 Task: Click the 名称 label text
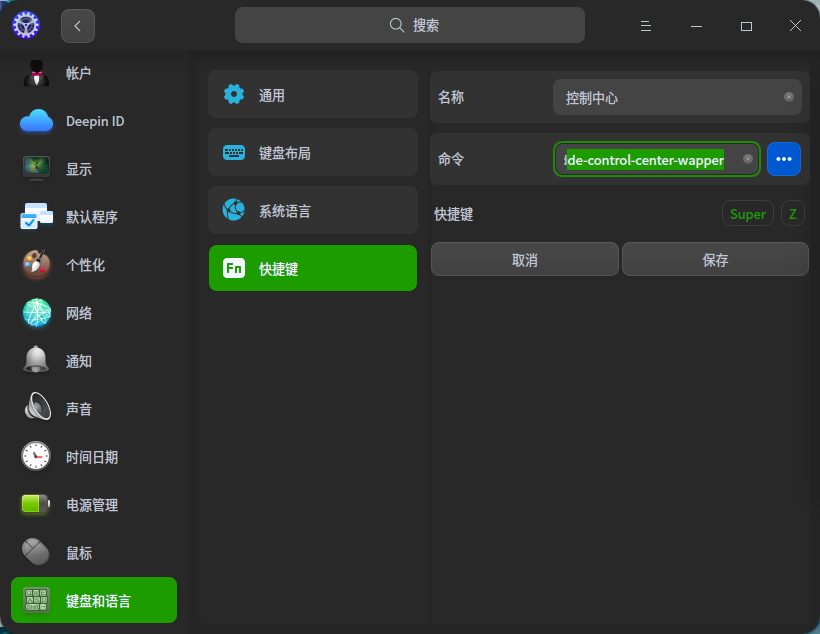pyautogui.click(x=451, y=97)
